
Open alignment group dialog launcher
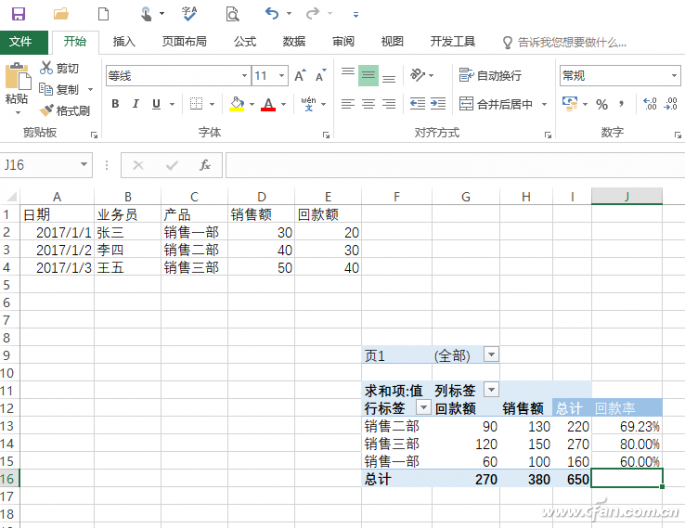pos(548,135)
